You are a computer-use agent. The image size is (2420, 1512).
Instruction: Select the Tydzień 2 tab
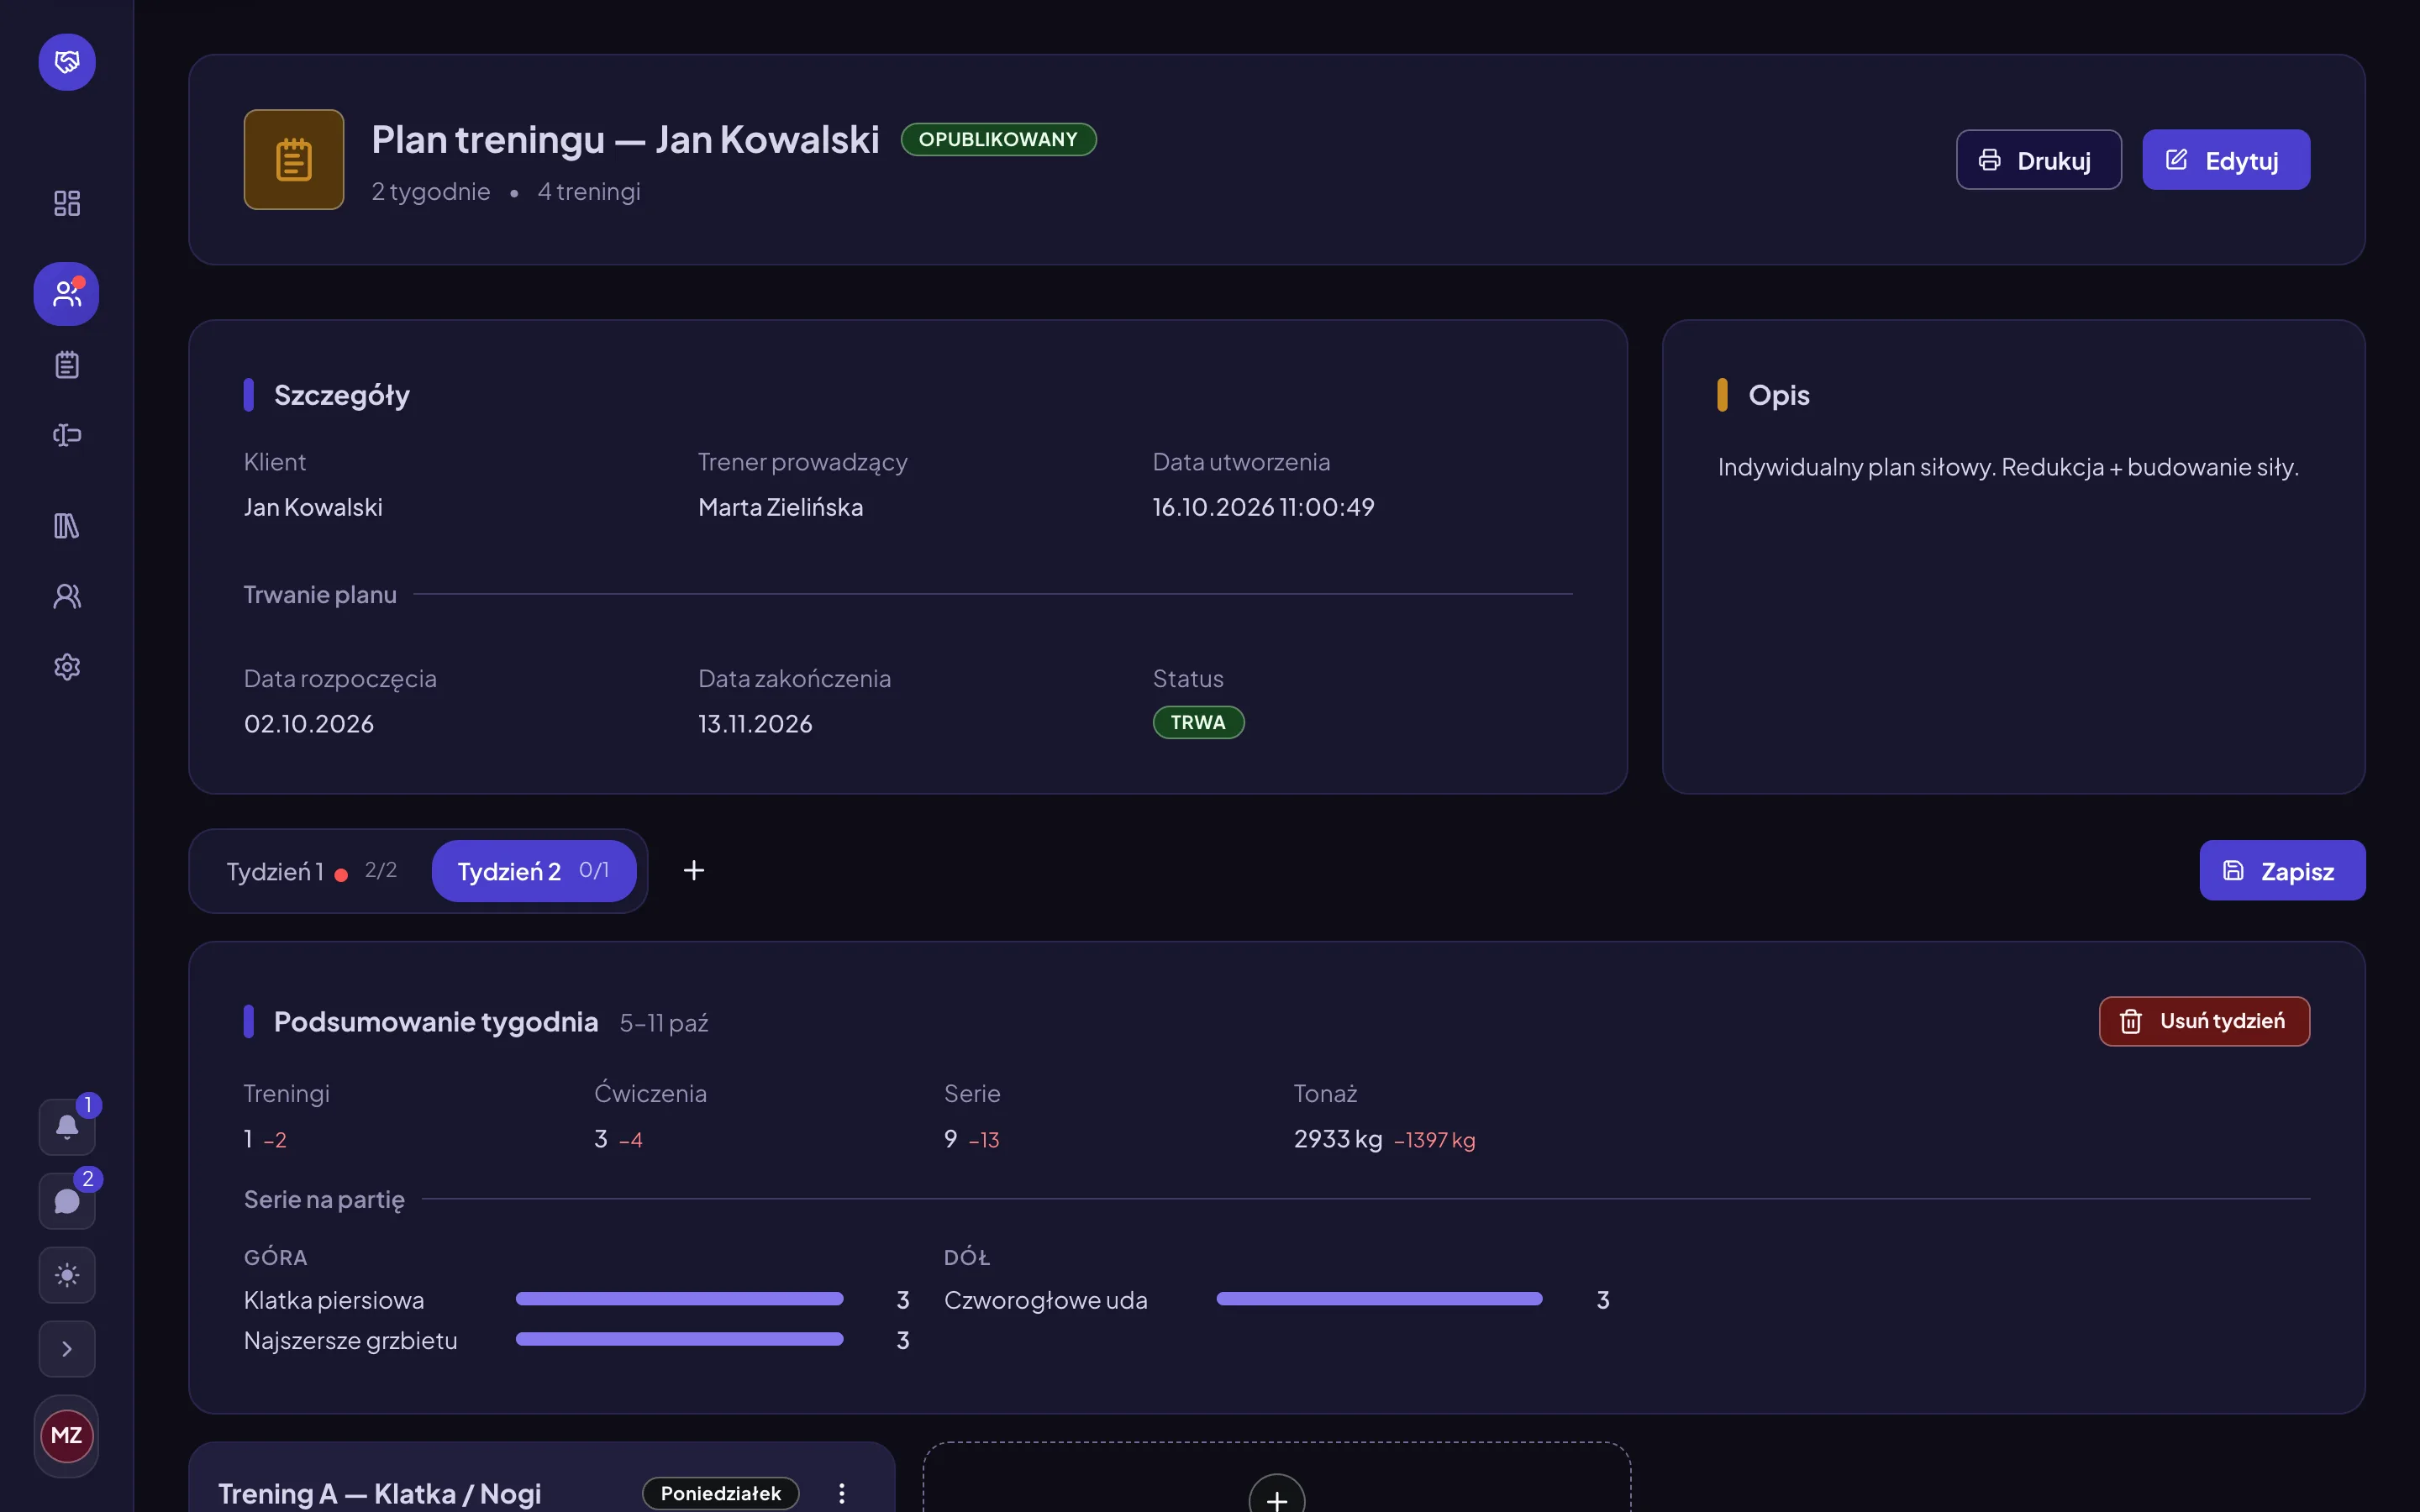534,871
